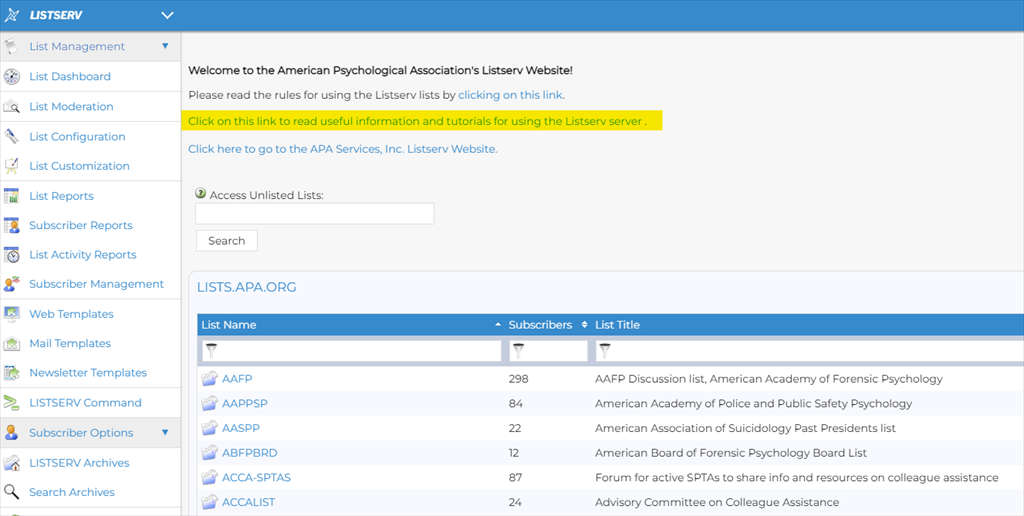Click the List Title filter funnel icon

click(x=605, y=351)
